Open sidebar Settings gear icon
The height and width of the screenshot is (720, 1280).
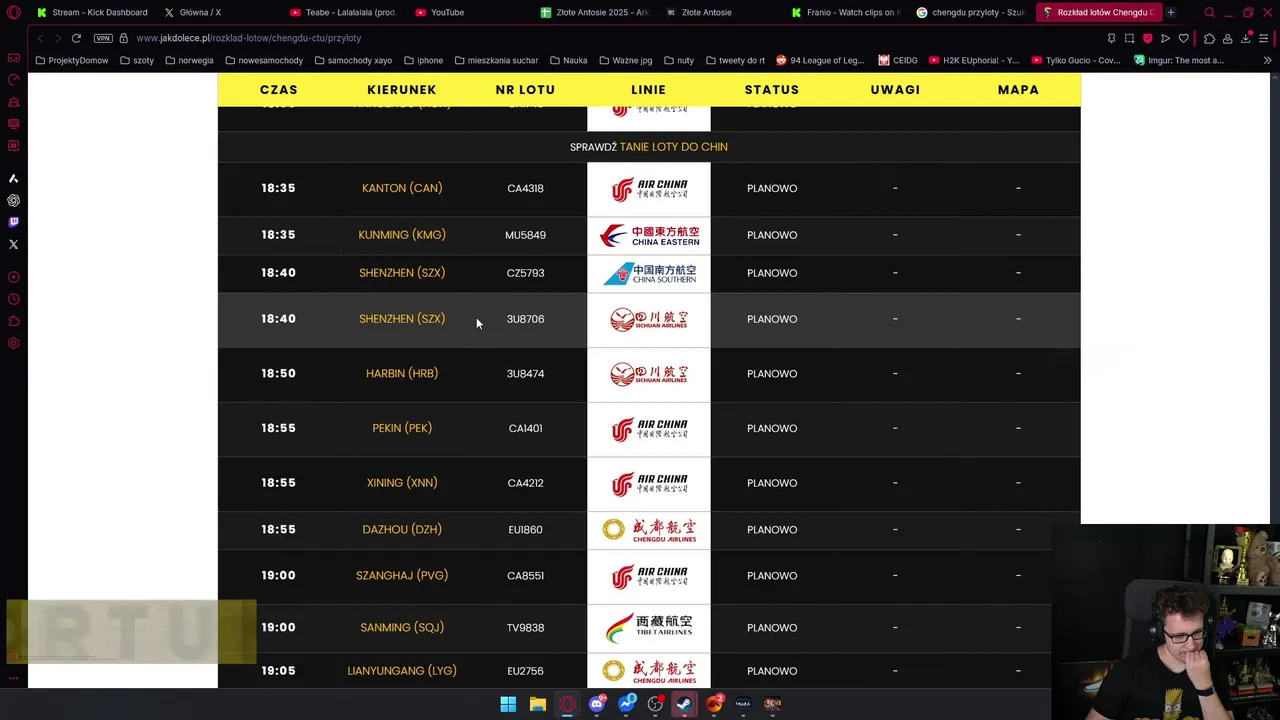(14, 343)
